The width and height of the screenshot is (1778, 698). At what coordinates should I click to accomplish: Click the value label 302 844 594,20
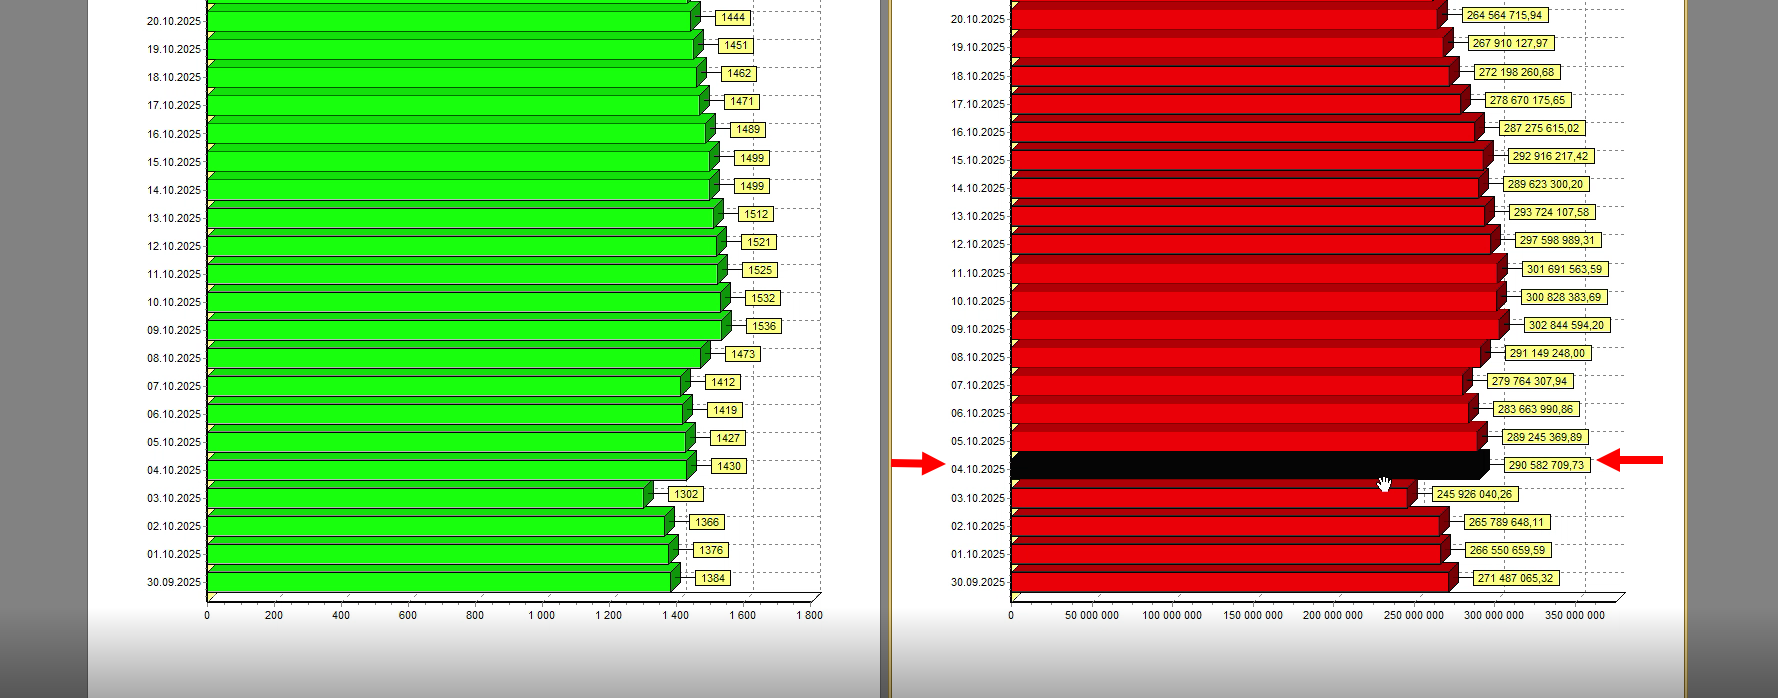[x=1566, y=325]
